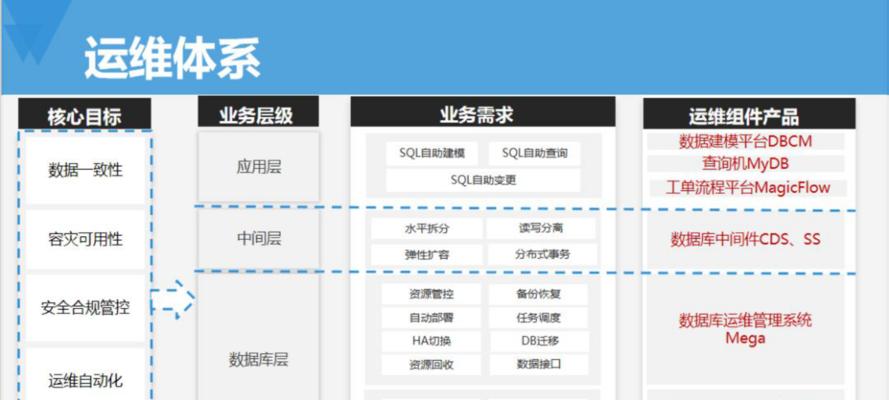Screen dimensions: 889x400
Task: Click the 应用层 level box
Action: tap(259, 167)
